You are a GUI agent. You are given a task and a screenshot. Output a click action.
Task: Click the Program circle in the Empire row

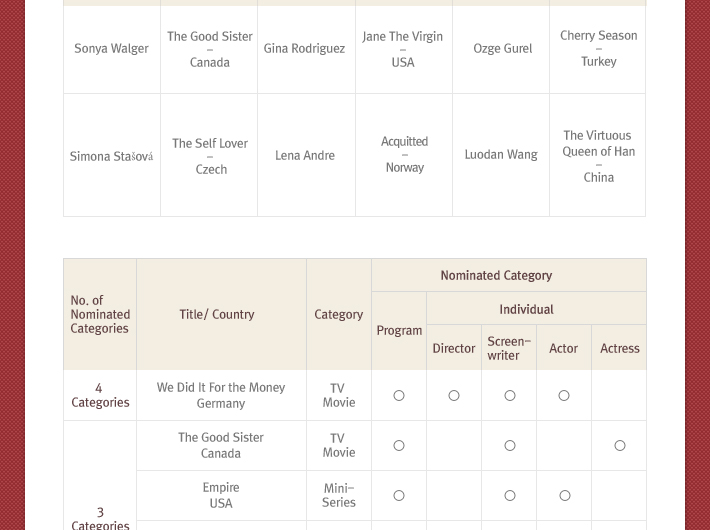[x=399, y=496]
